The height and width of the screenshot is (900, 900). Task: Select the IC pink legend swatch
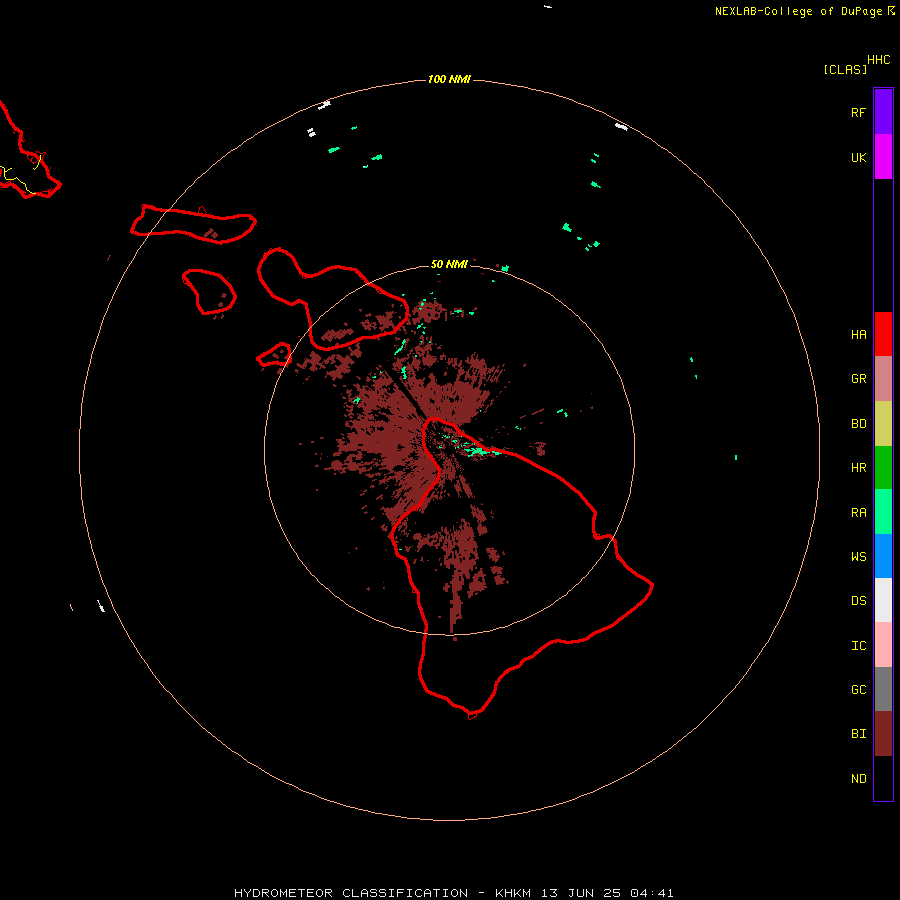point(883,645)
